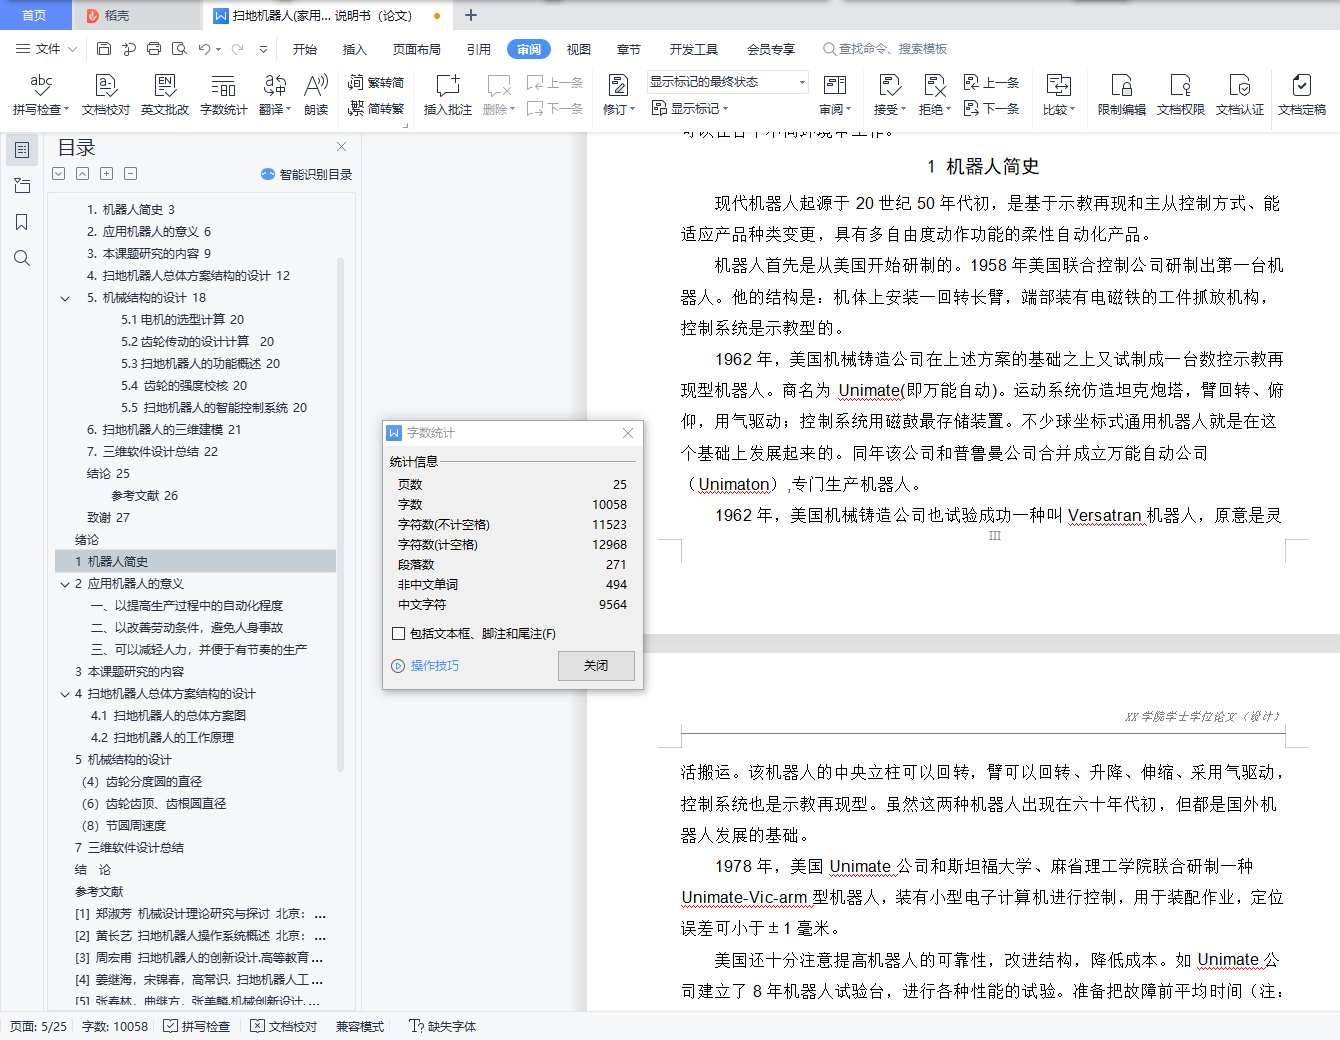Click the Print icon in the quick access toolbar

(x=154, y=49)
